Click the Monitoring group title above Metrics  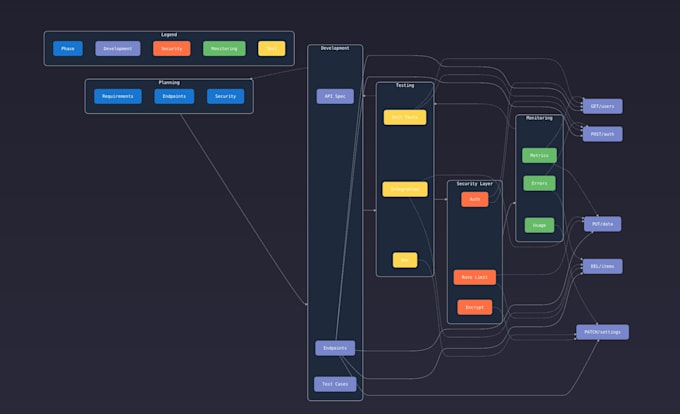pos(539,118)
